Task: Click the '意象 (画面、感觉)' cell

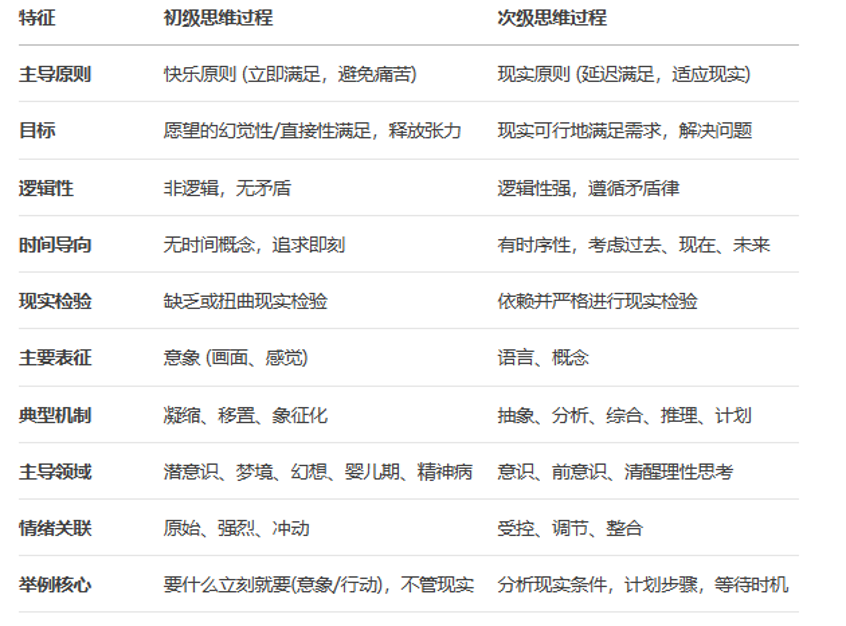Action: point(236,358)
